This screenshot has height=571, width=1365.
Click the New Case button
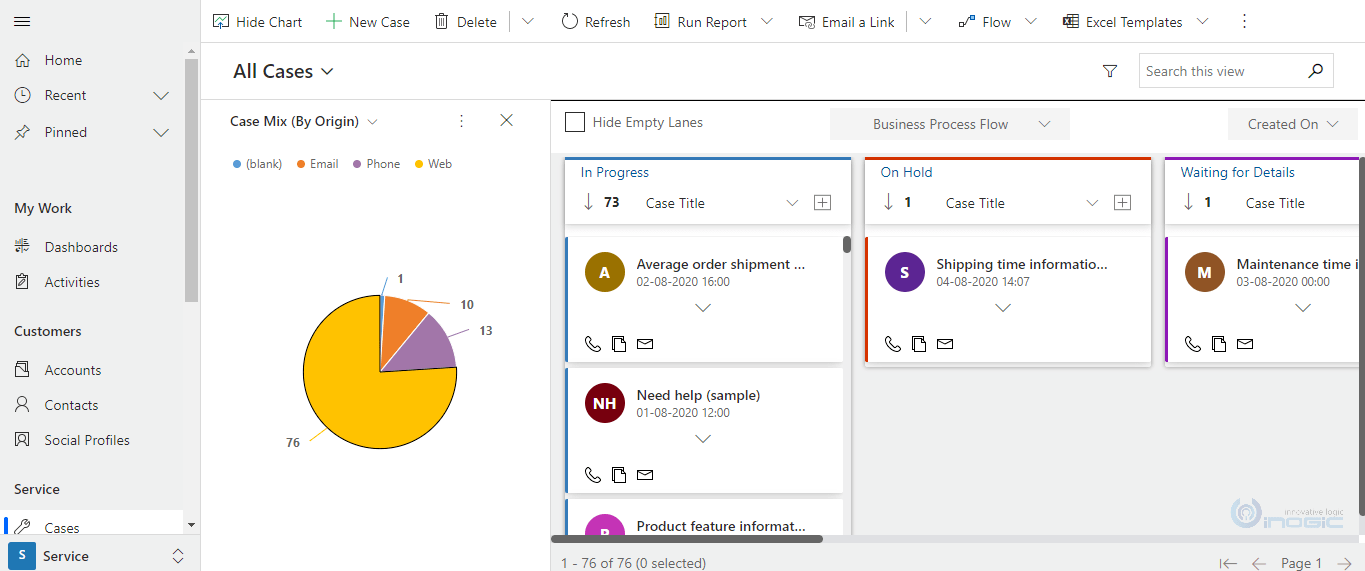pyautogui.click(x=368, y=22)
